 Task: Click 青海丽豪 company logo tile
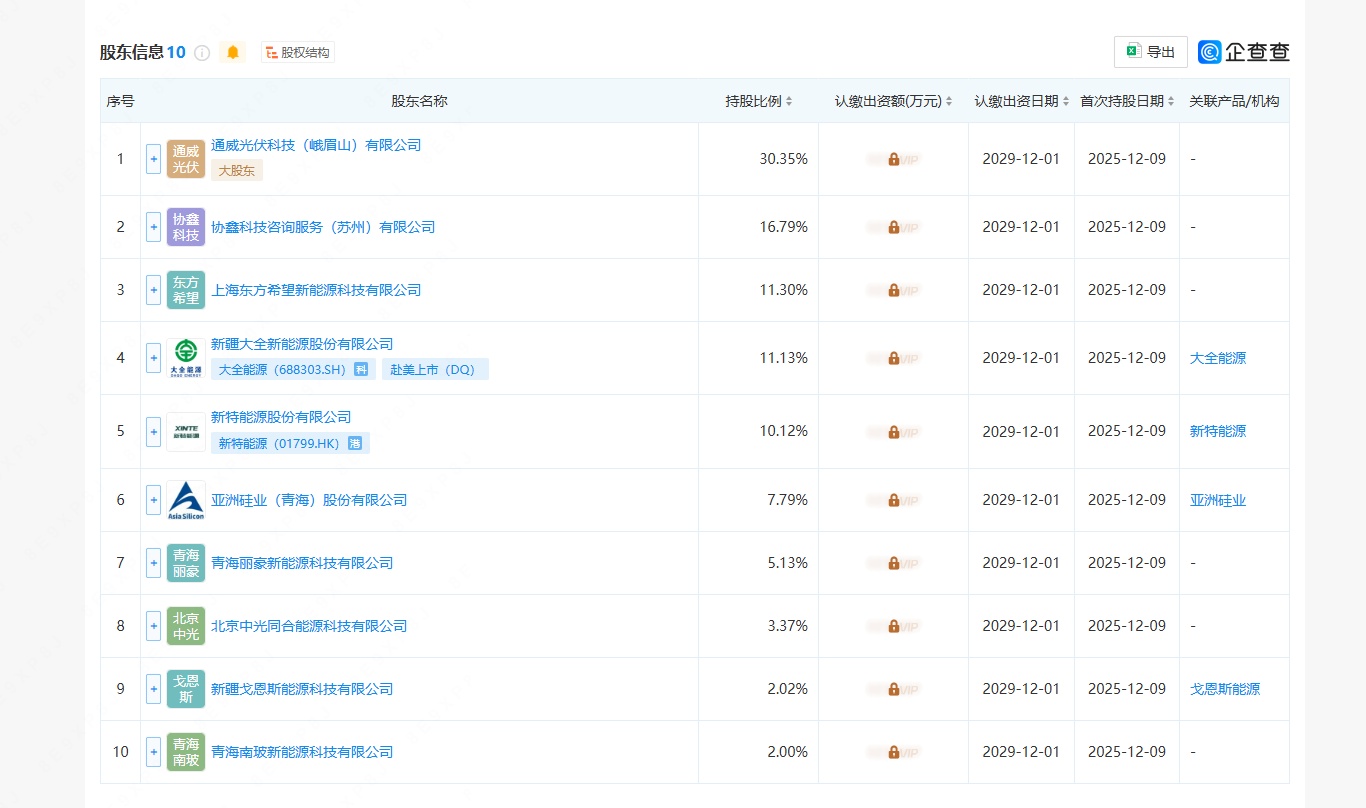(186, 563)
